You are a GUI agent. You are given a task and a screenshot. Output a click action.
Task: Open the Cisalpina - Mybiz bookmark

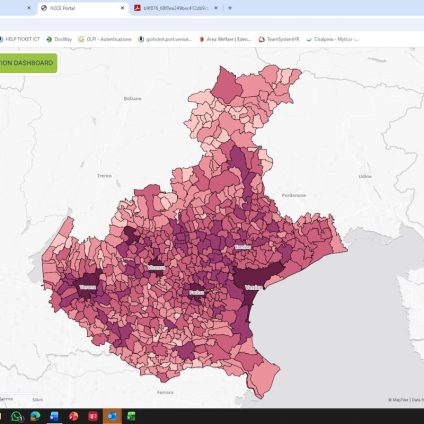[332, 39]
